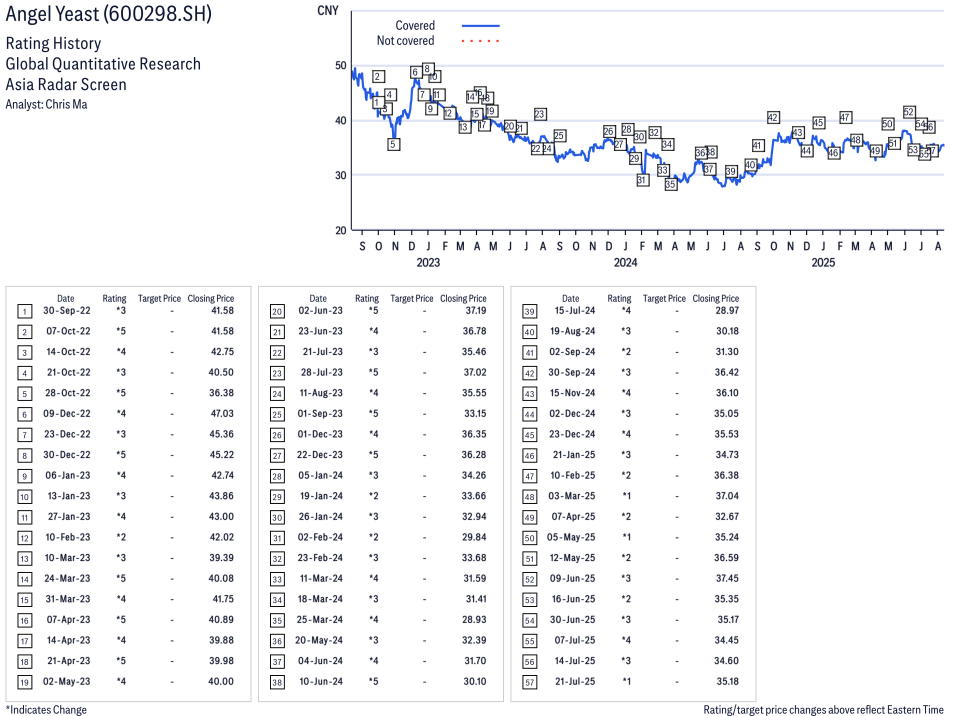Select the 09-Dec-22 date cell

pyautogui.click(x=66, y=413)
